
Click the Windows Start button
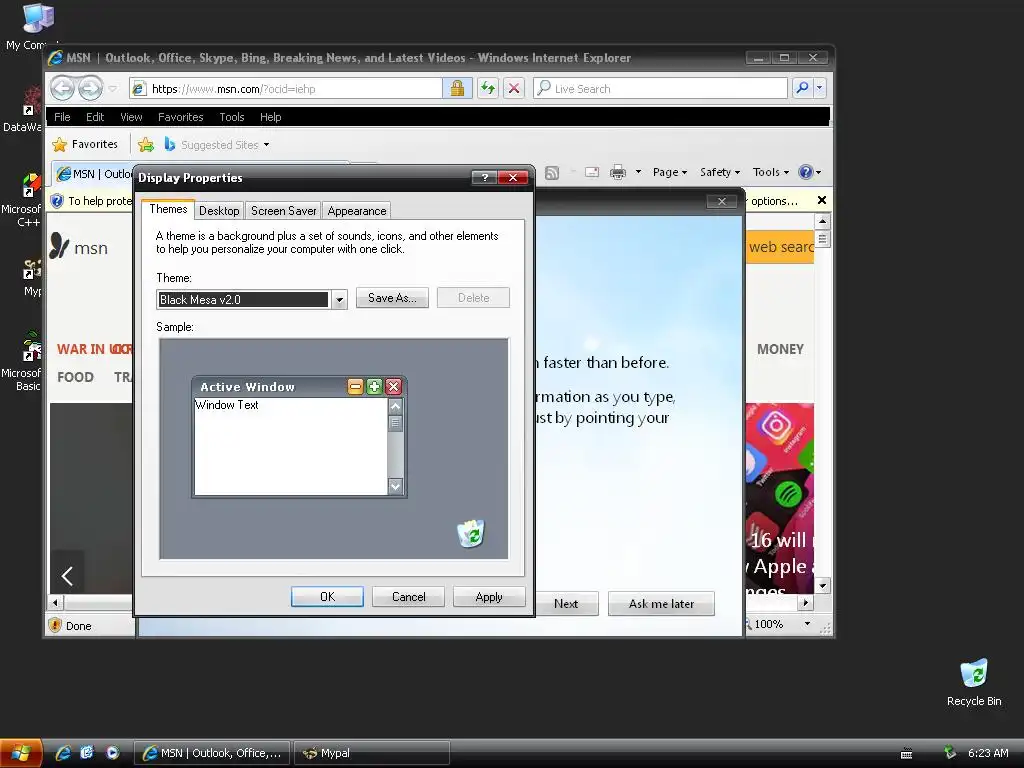tap(21, 753)
